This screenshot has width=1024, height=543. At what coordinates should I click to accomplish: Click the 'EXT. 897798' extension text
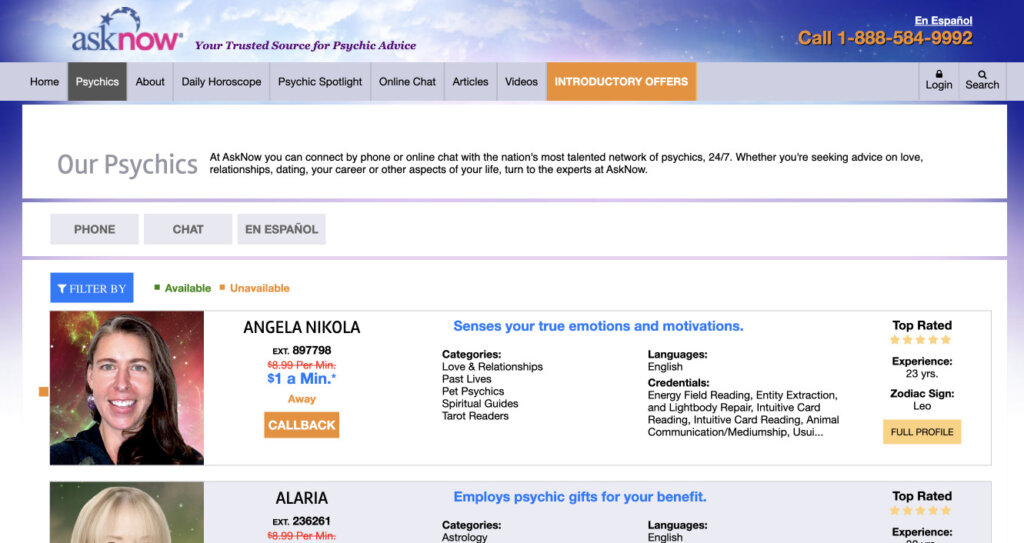coord(302,350)
